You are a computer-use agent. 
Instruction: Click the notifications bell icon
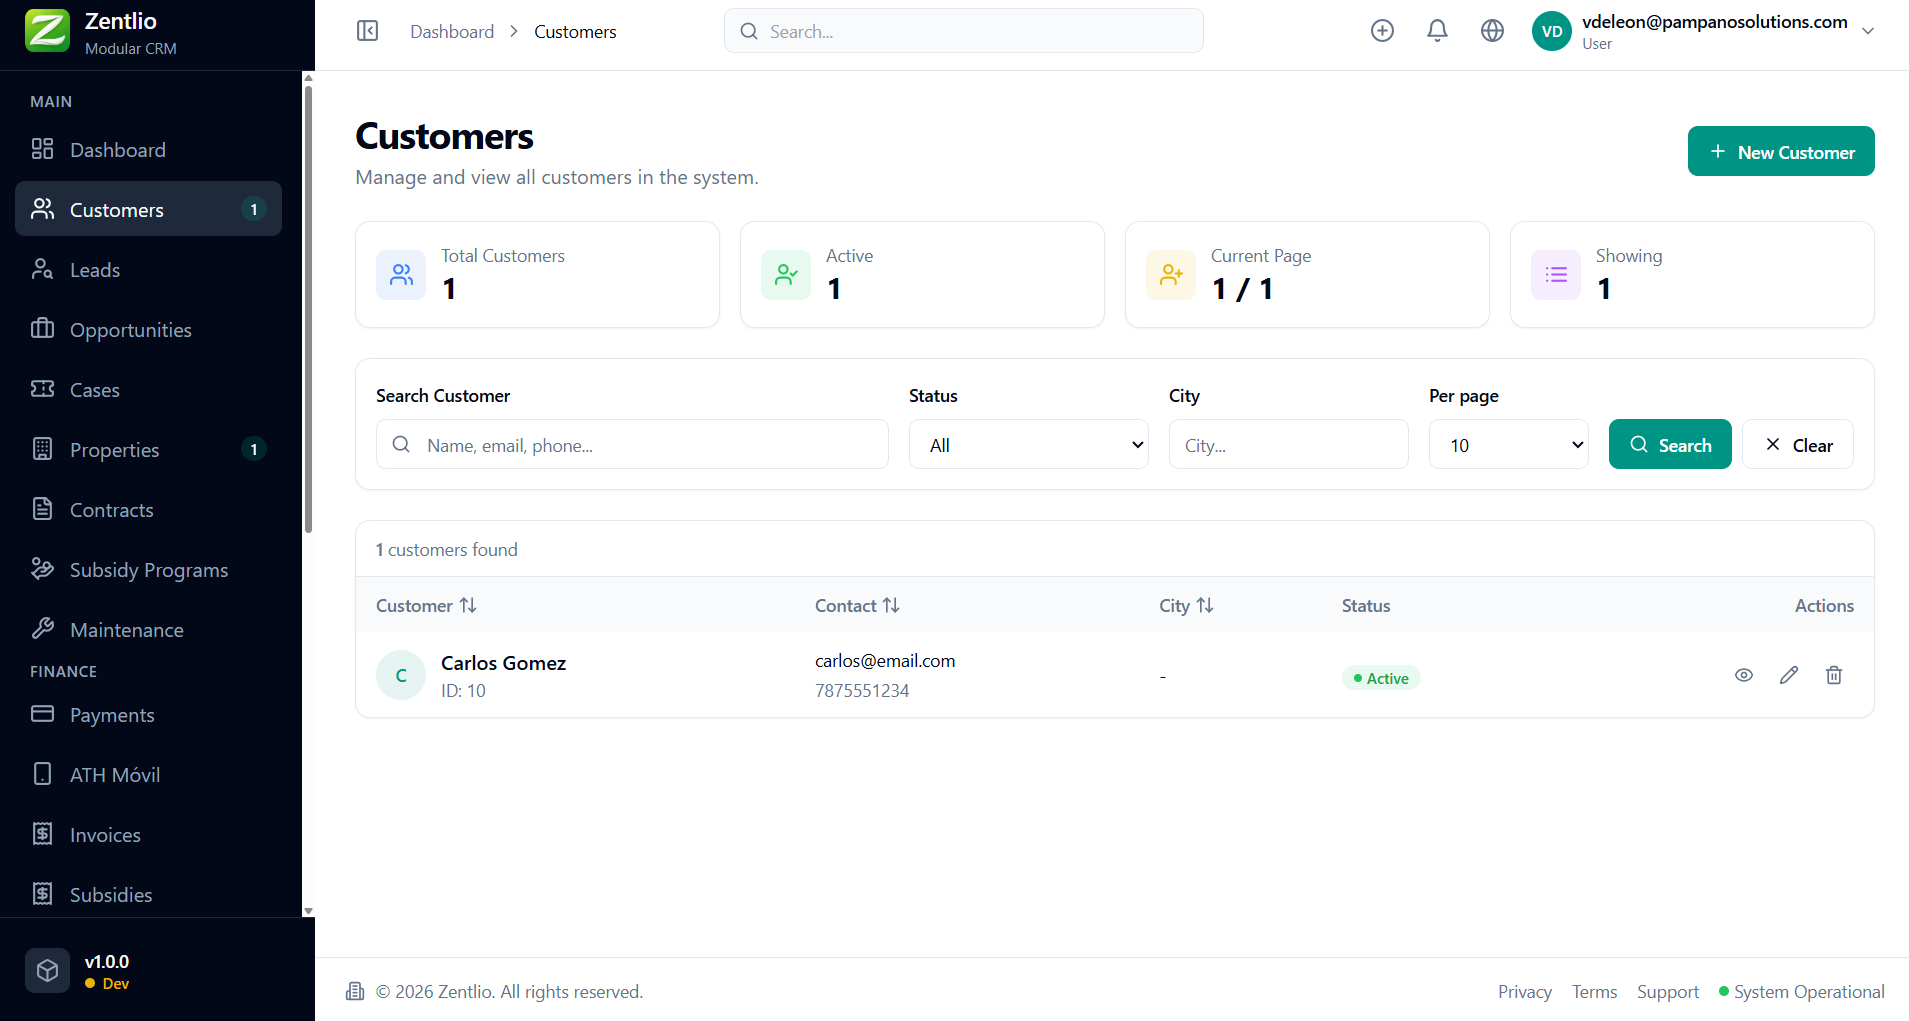click(1437, 31)
